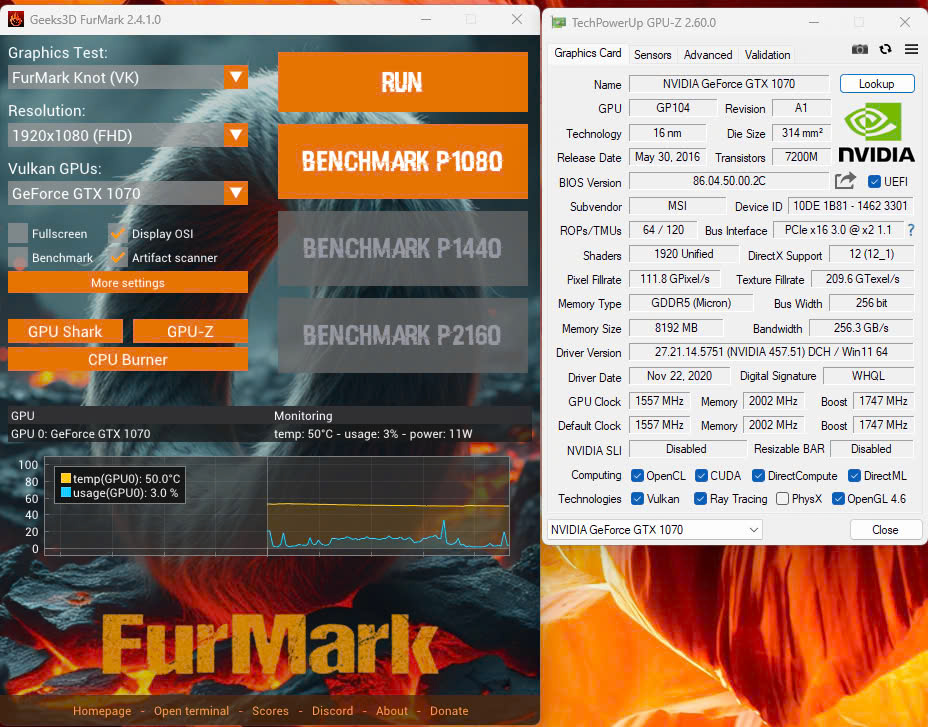The width and height of the screenshot is (928, 727).
Task: Open the Resolution dropdown arrow
Action: click(x=235, y=135)
